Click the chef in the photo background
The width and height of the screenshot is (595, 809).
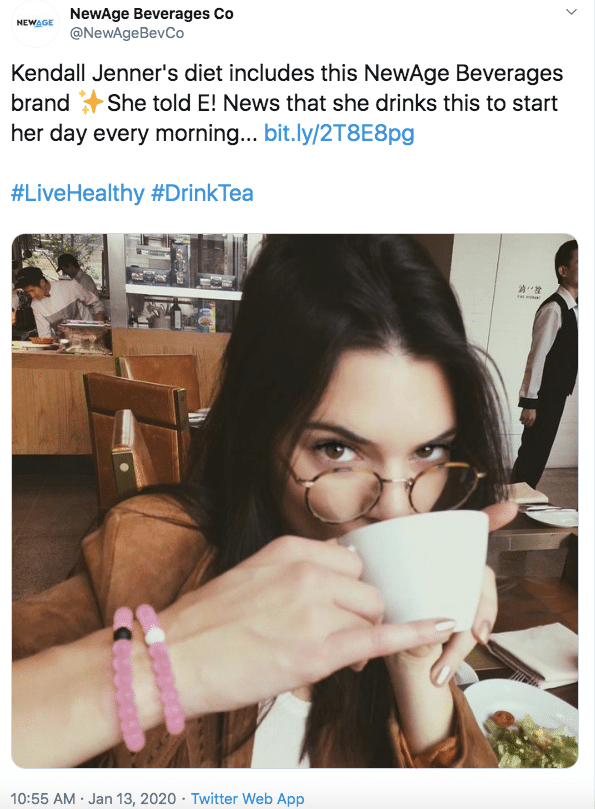(x=59, y=302)
